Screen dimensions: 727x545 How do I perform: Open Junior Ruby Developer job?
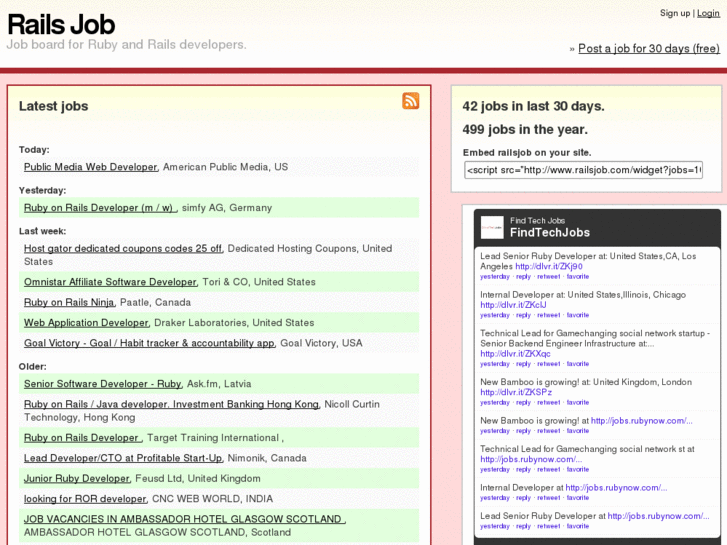(x=77, y=479)
